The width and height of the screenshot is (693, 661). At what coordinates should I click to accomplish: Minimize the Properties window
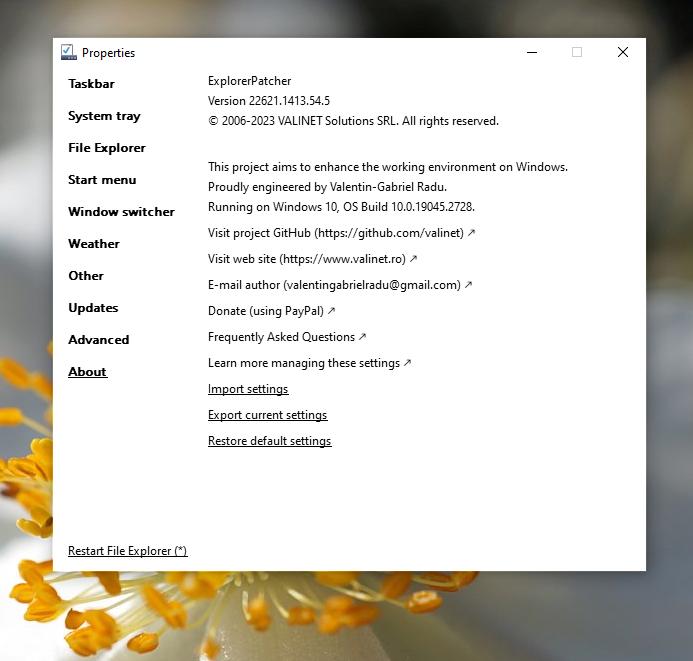(532, 52)
